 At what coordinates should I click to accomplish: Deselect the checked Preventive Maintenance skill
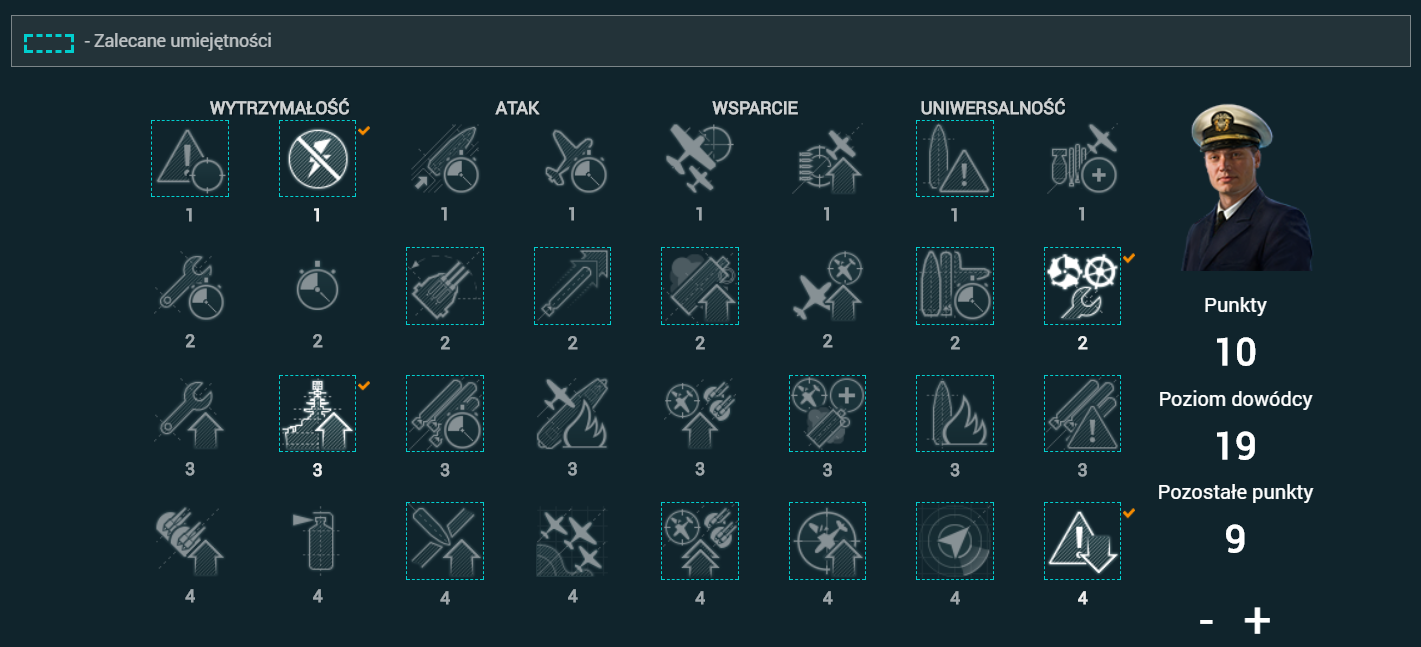[317, 158]
